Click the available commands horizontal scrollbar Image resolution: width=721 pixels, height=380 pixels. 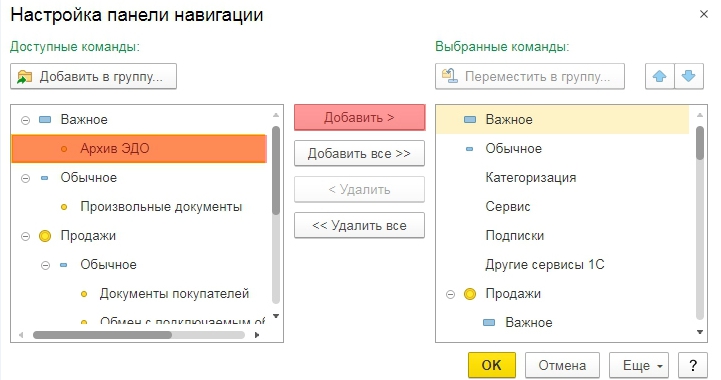102,335
